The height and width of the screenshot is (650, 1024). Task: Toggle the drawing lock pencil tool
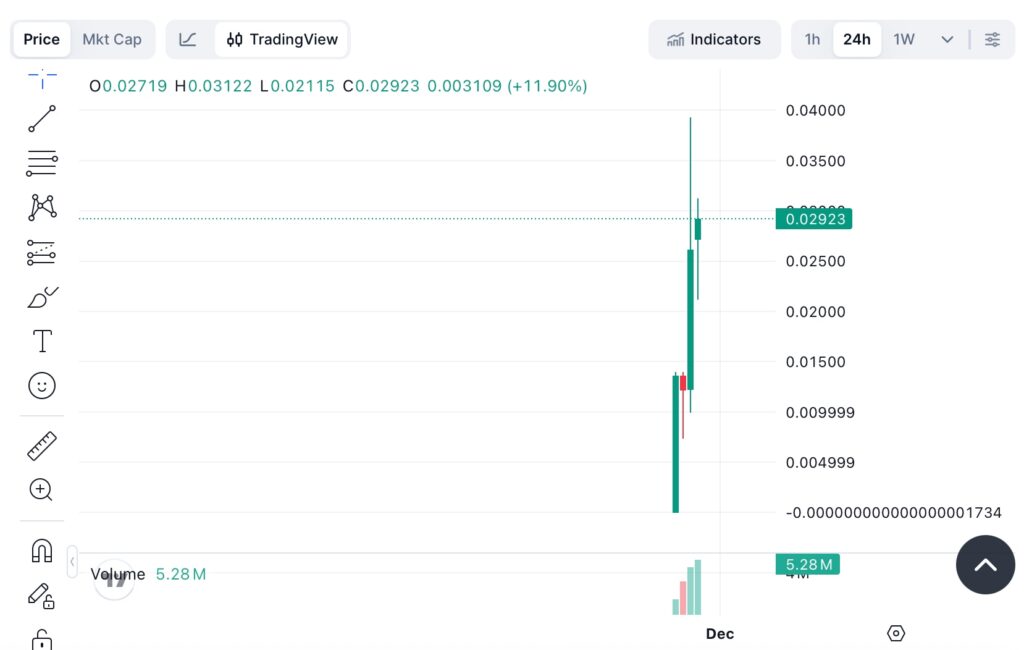tap(41, 595)
